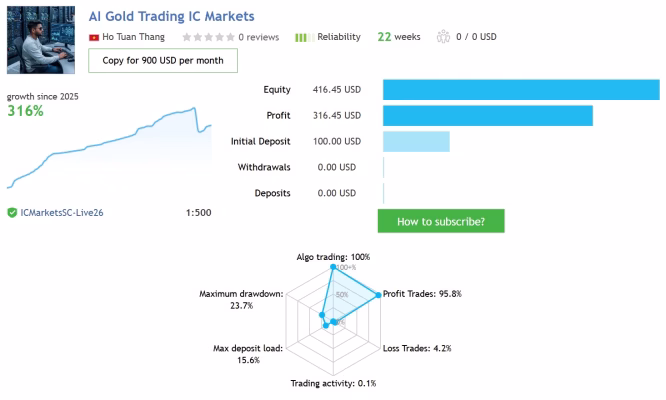666x400 pixels.
Task: Click the Profit Trades radar point
Action: 378,295
